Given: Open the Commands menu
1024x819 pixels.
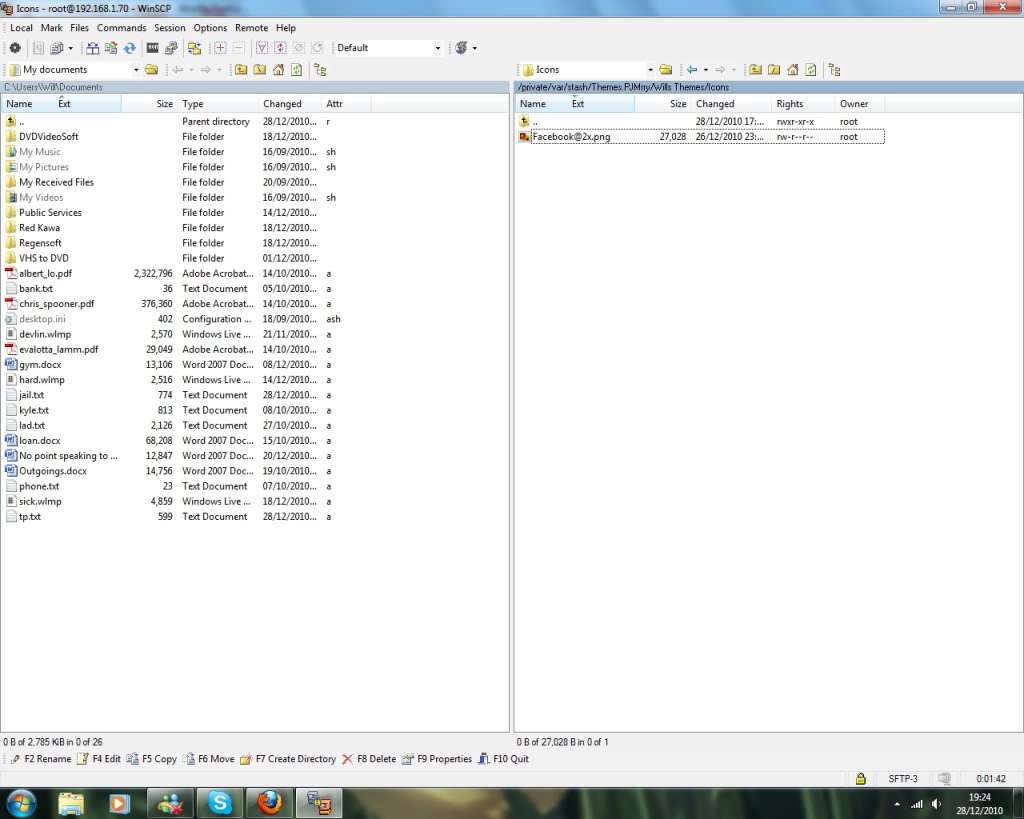Looking at the screenshot, I should point(121,27).
